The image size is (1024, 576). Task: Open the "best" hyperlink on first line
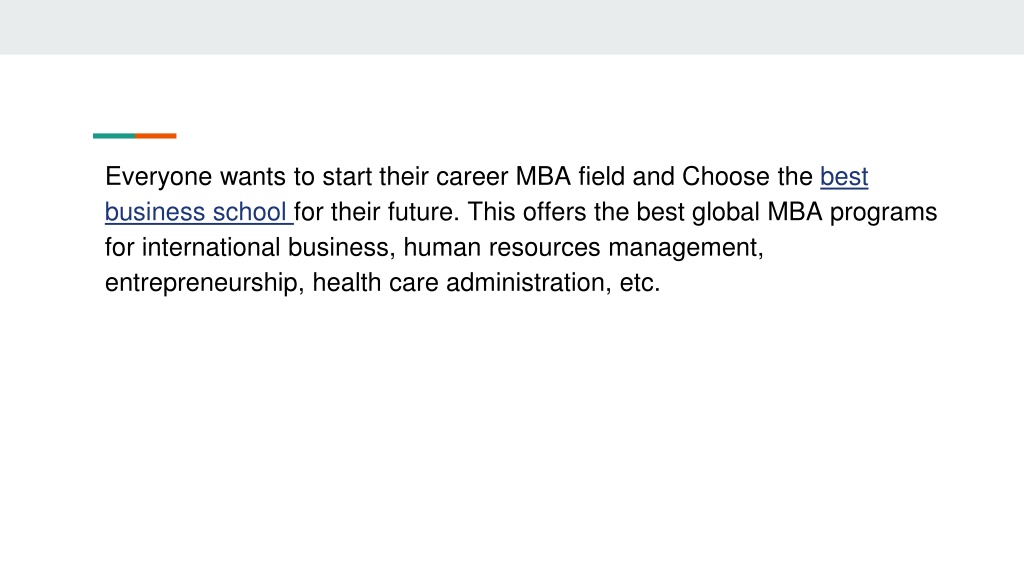[844, 177]
